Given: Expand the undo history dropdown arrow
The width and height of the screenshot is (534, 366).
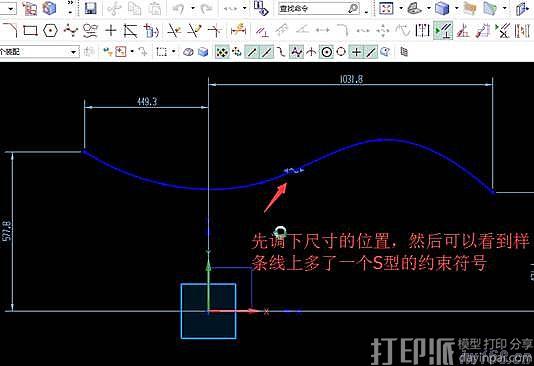Looking at the screenshot, I should click(x=193, y=8).
